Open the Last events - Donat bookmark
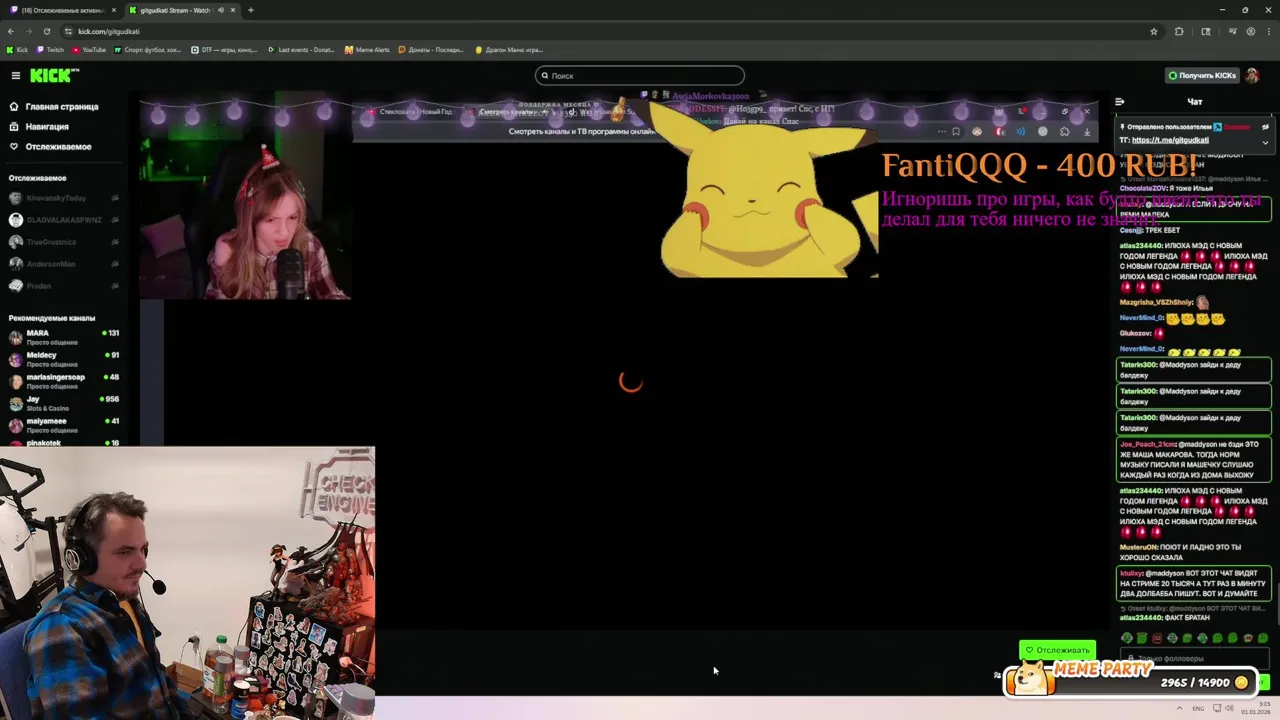This screenshot has width=1280, height=720. [302, 49]
